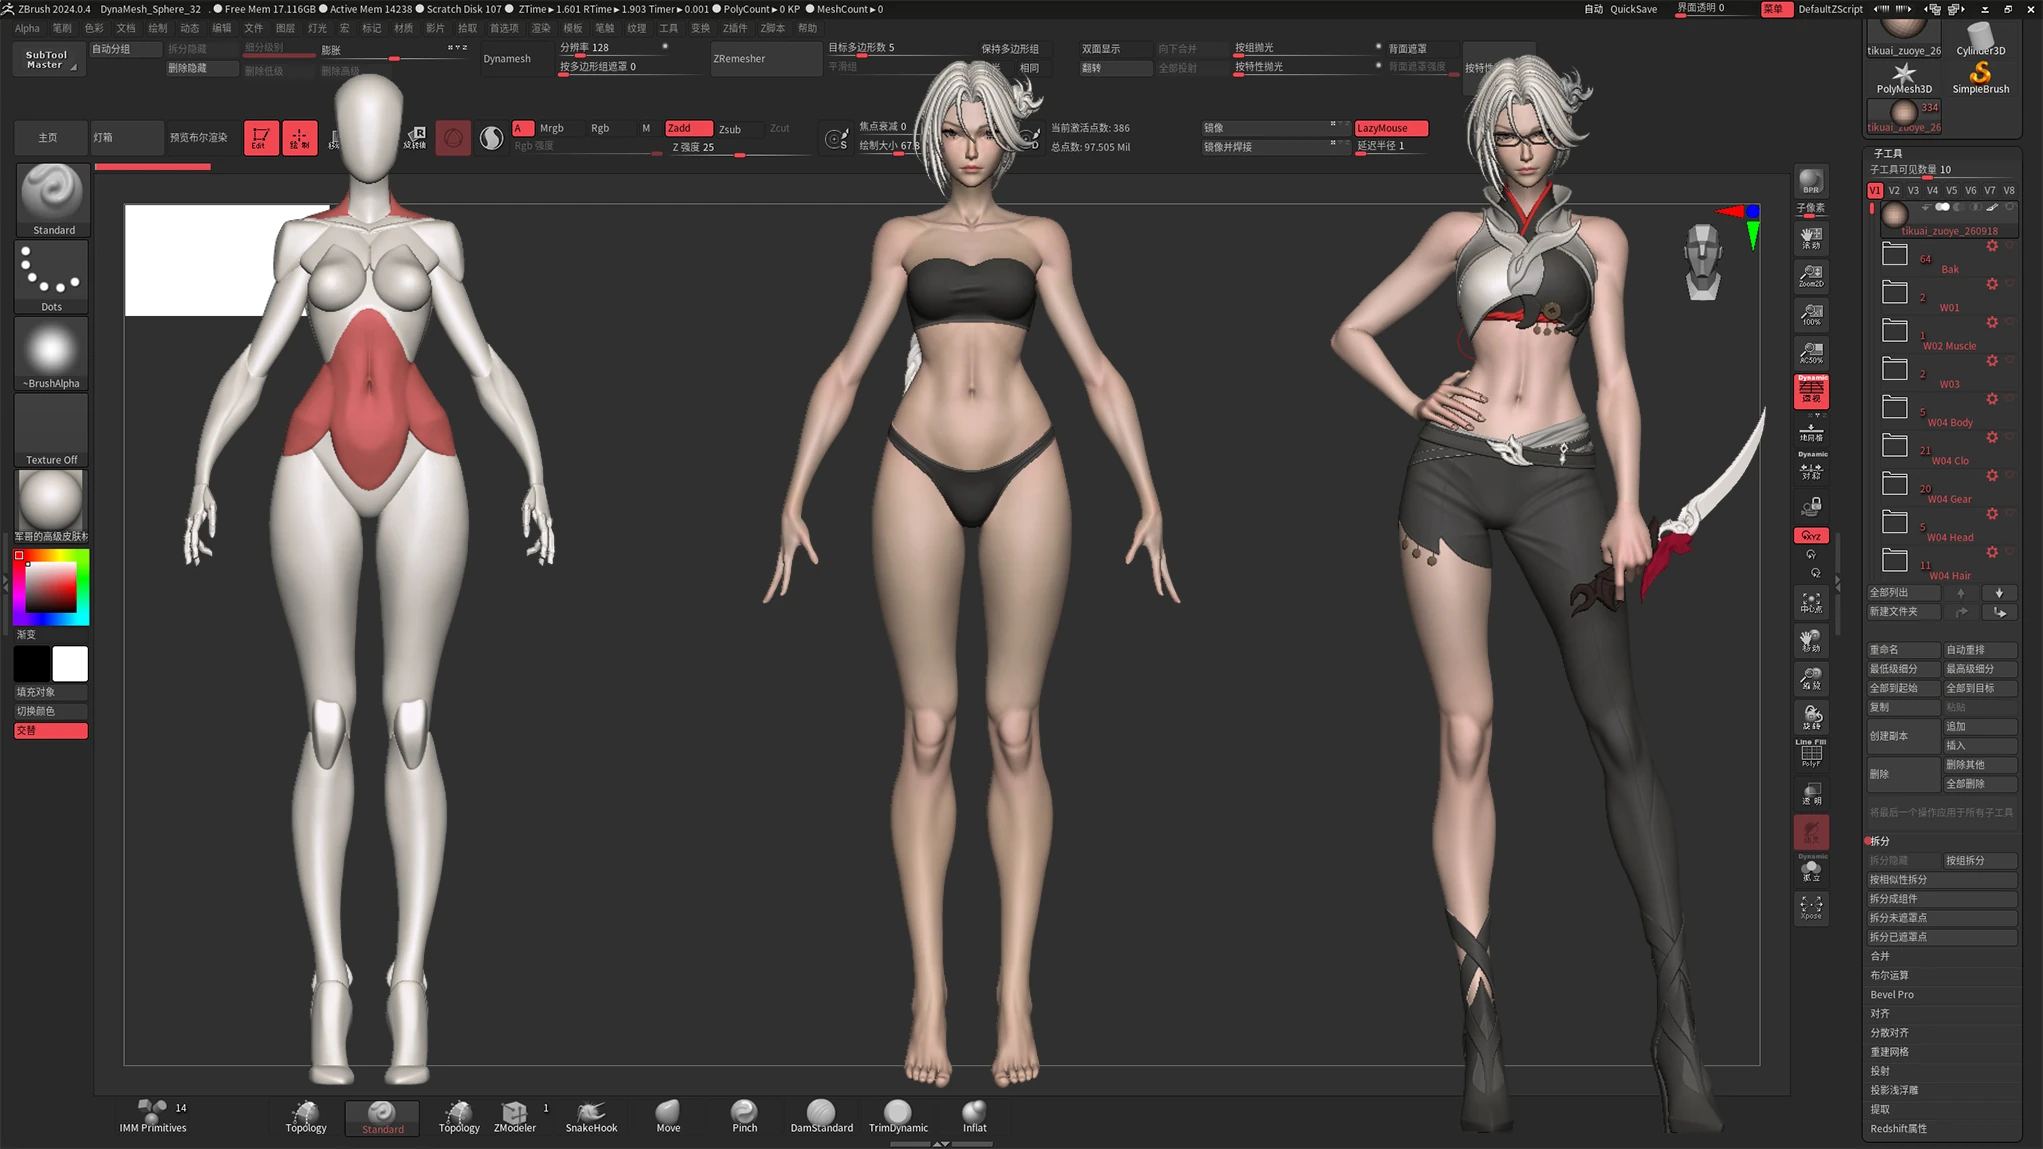Click the color picker gradient square
Image resolution: width=2043 pixels, height=1149 pixels.
(x=51, y=587)
